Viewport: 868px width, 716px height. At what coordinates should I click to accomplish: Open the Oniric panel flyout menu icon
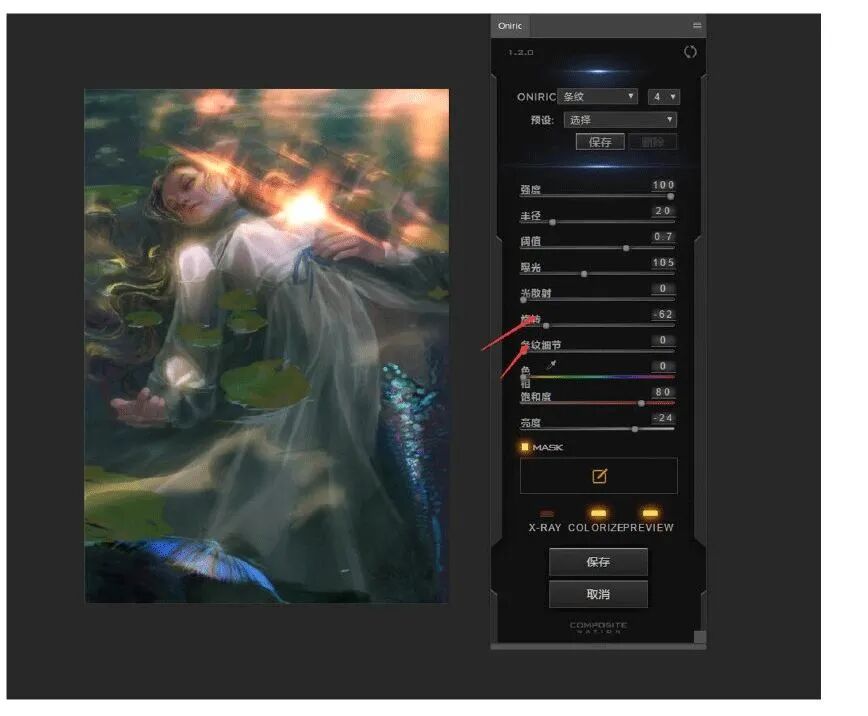(697, 25)
